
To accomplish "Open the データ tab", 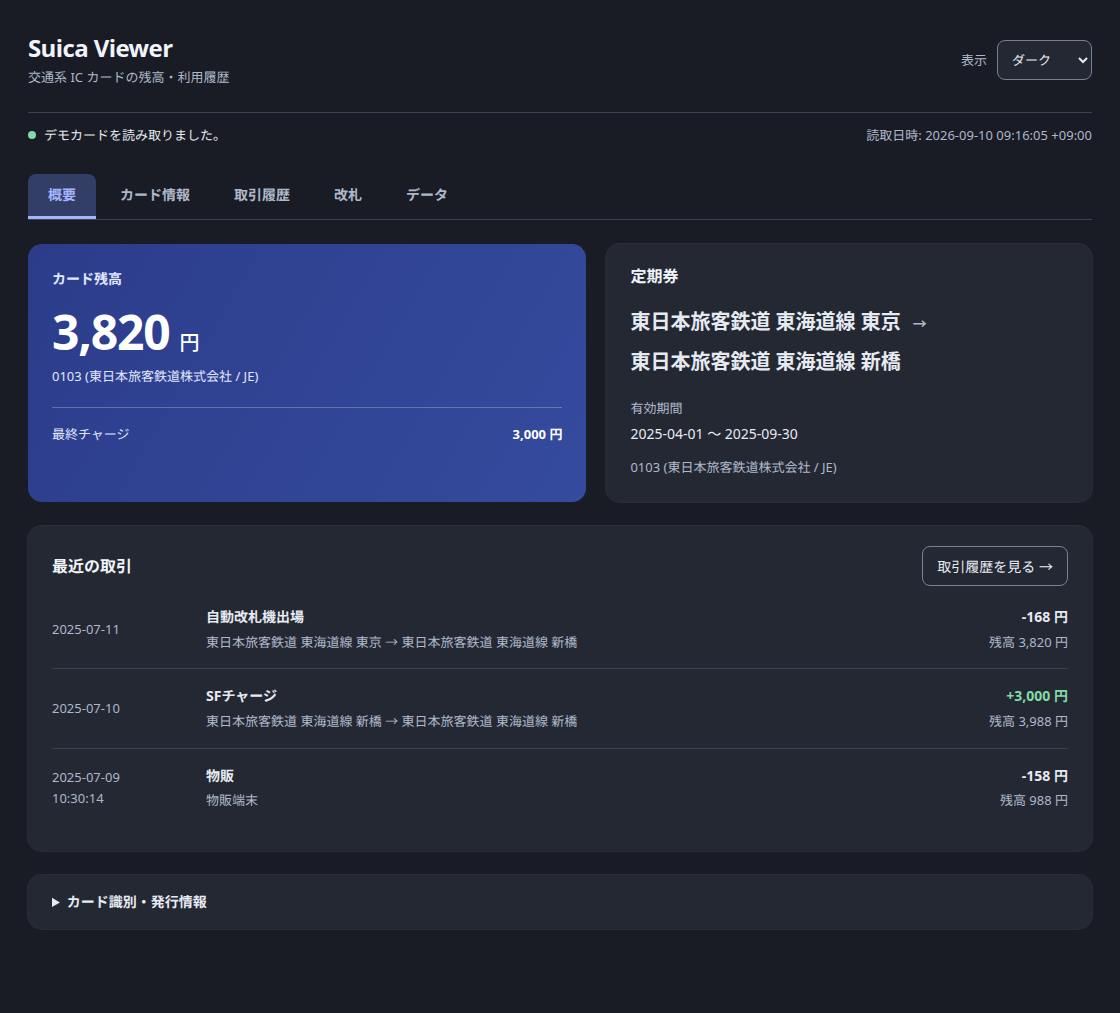I will (426, 195).
